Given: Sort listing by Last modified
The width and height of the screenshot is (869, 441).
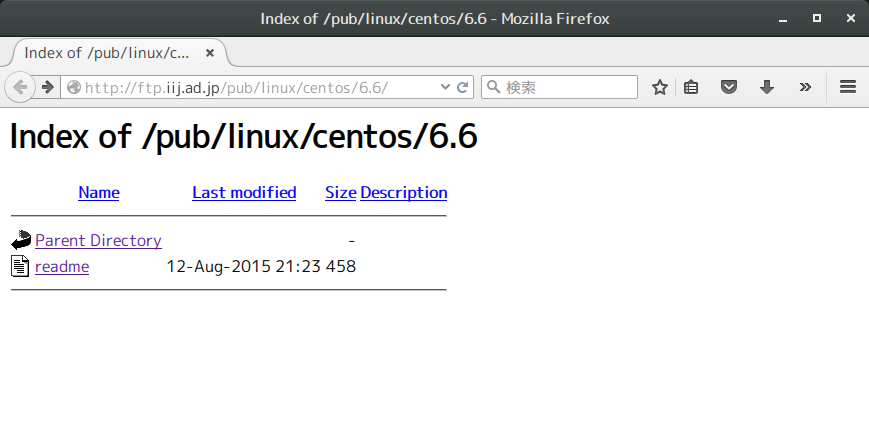Looking at the screenshot, I should pyautogui.click(x=244, y=192).
